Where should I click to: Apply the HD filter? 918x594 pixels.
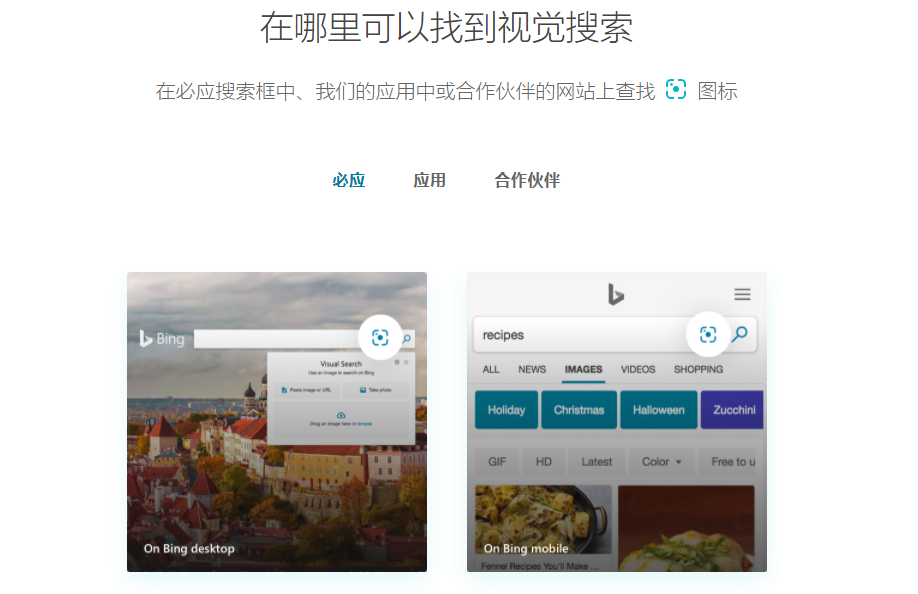[x=544, y=462]
